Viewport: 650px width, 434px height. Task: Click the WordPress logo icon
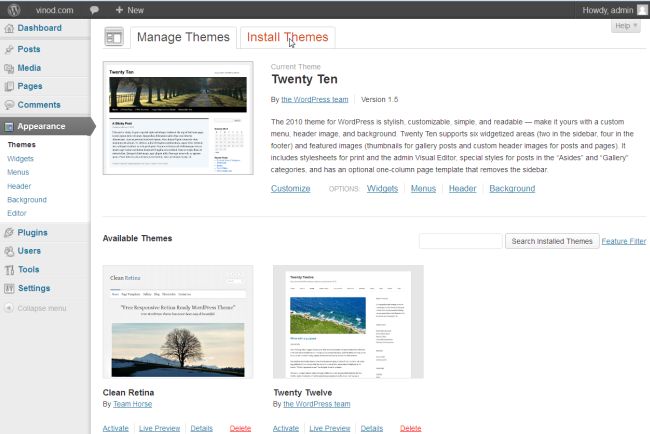click(x=14, y=10)
